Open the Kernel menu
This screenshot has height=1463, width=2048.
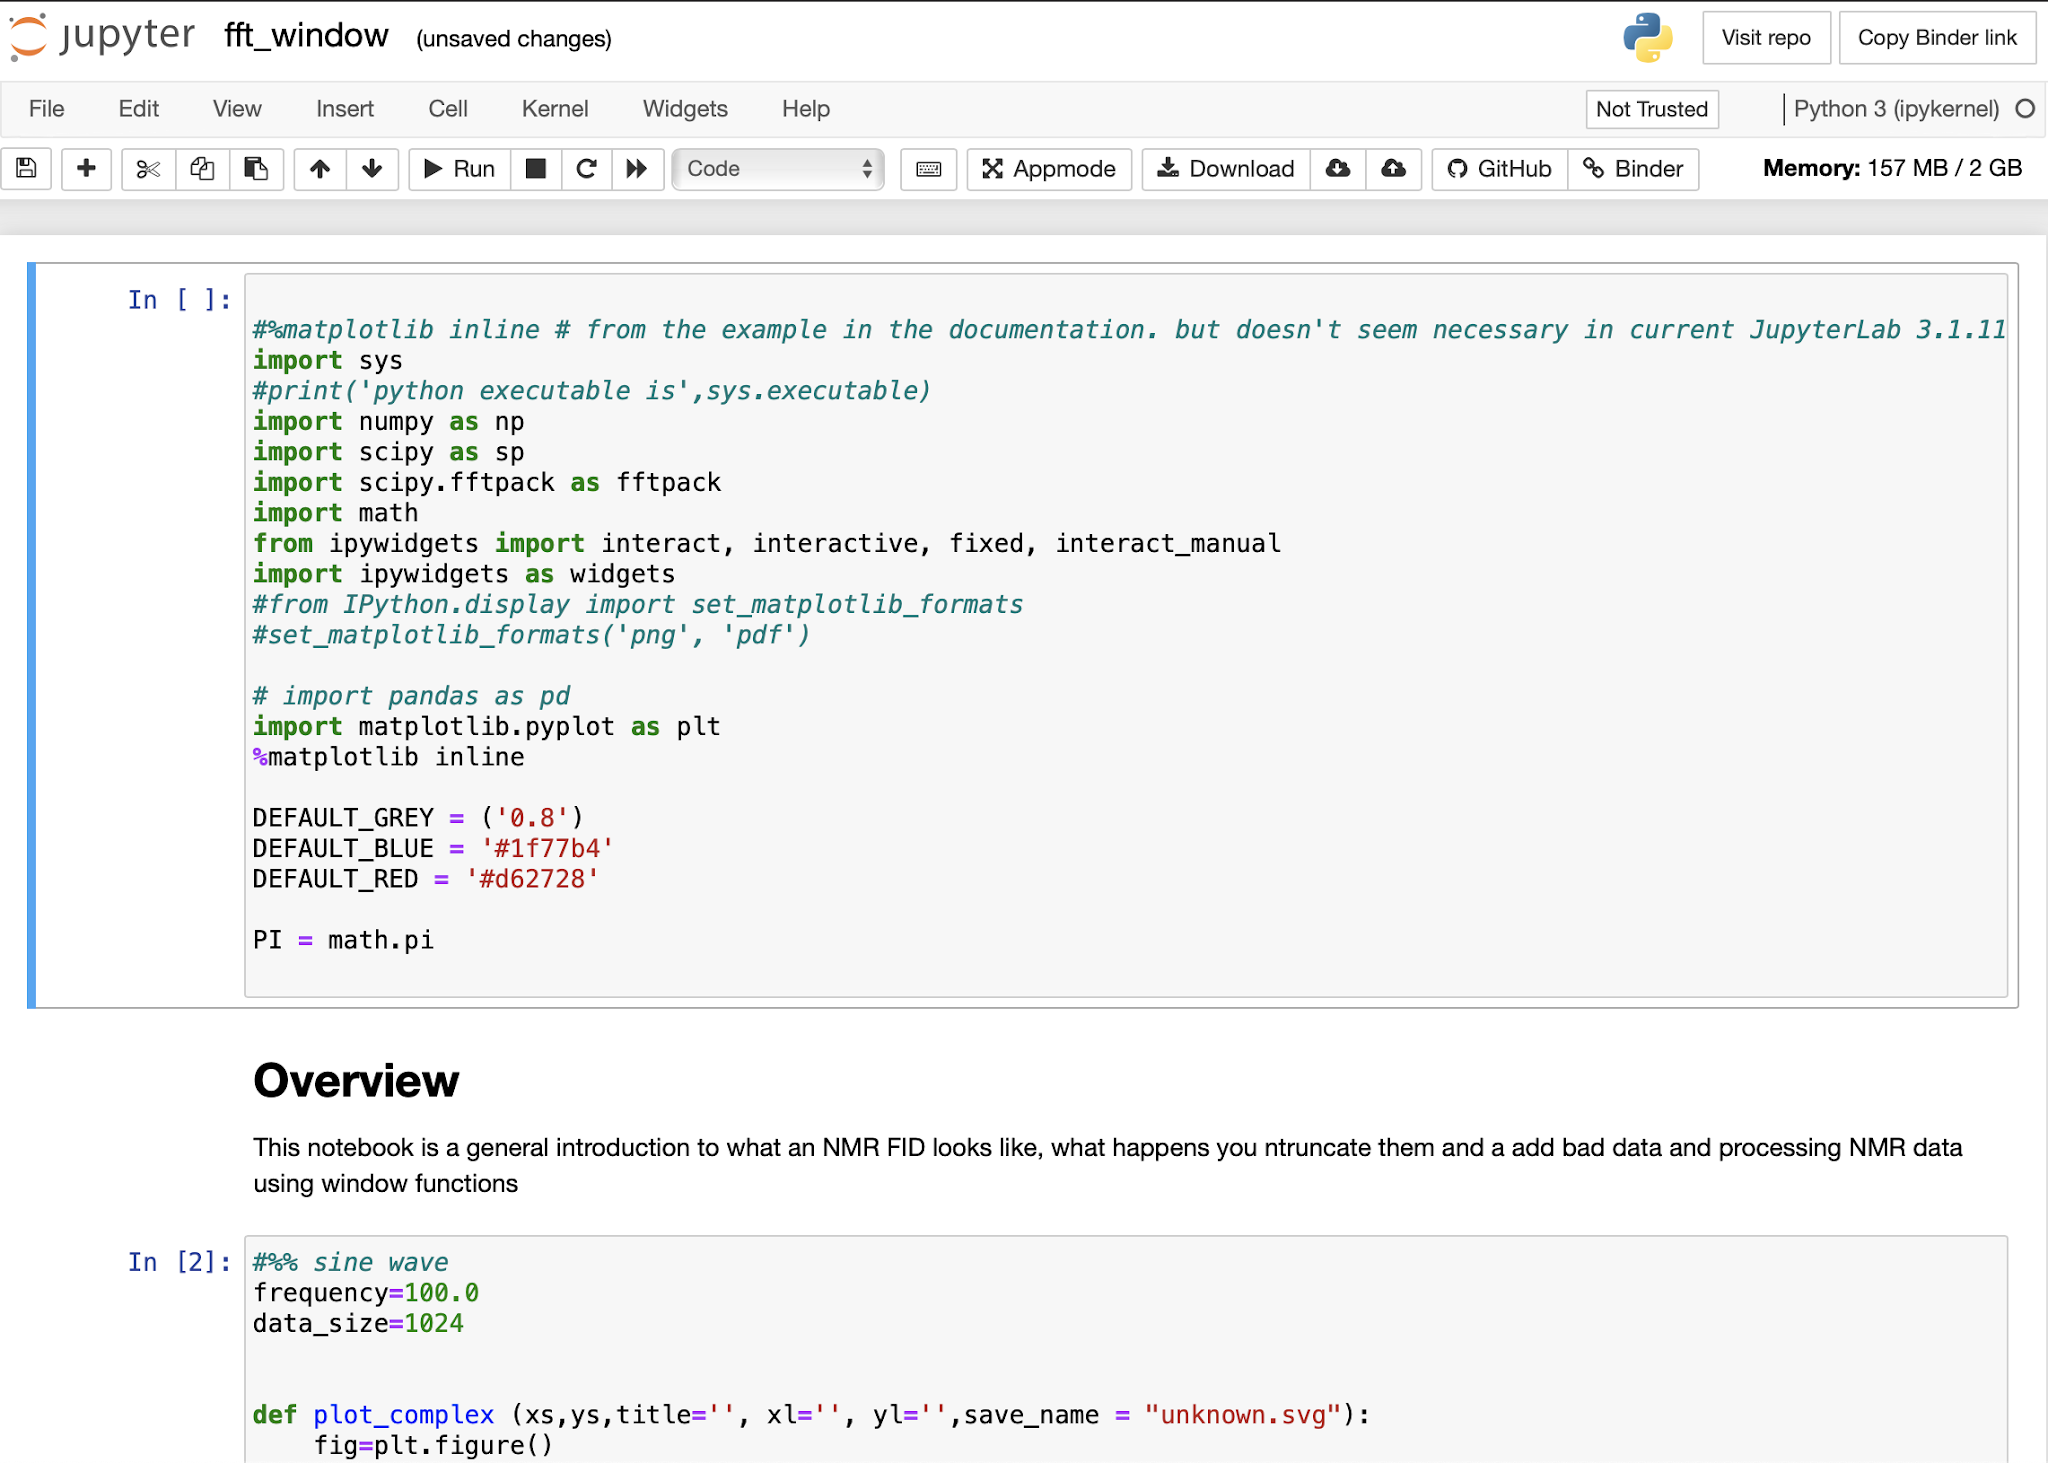(x=554, y=109)
